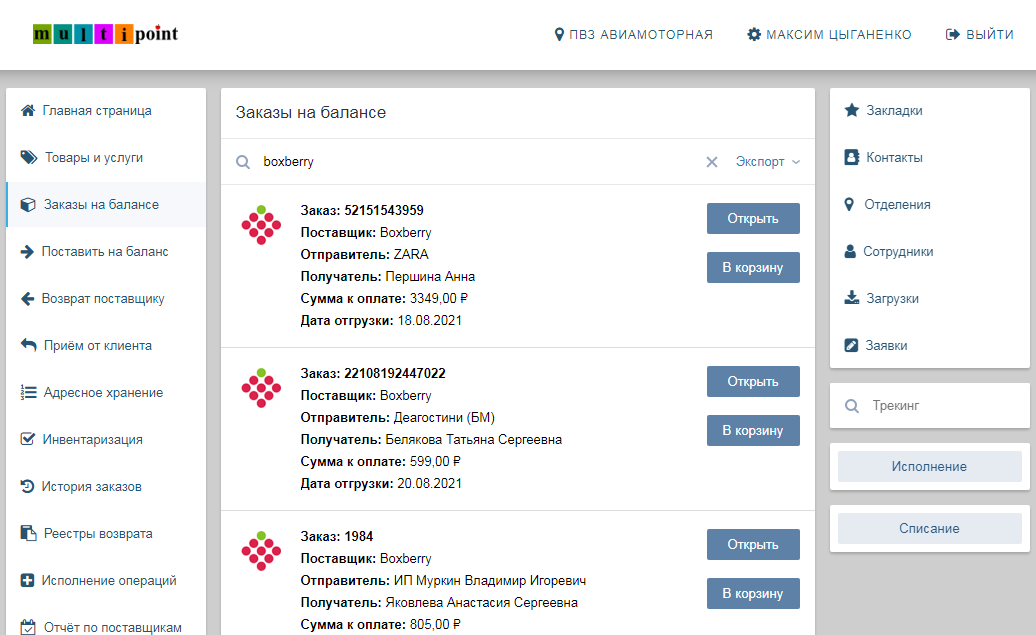
Task: Click the amount 599,00 ₽
Action: (435, 461)
